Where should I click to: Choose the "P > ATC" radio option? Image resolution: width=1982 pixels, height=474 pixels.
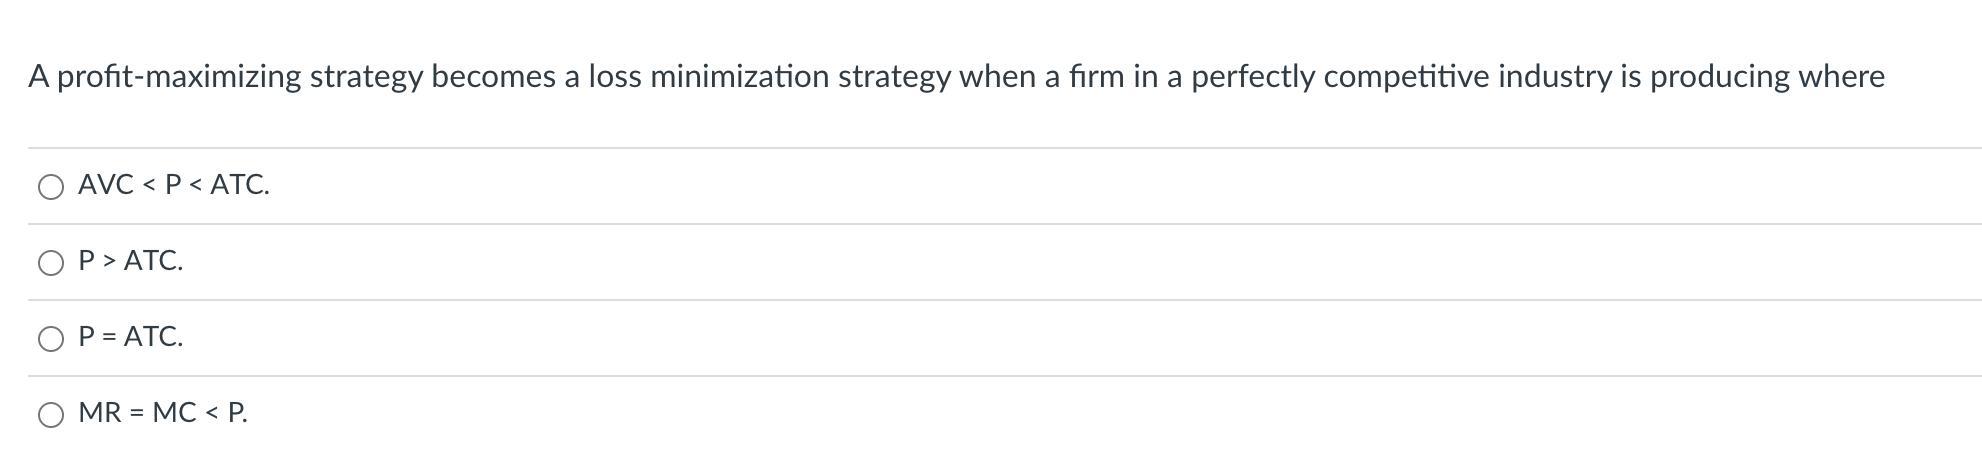[51, 263]
